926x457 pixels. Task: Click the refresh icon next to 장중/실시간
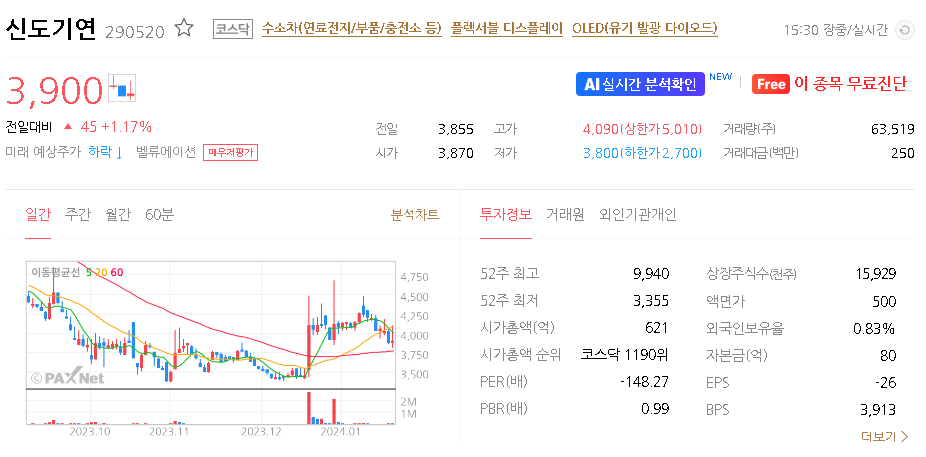click(904, 30)
